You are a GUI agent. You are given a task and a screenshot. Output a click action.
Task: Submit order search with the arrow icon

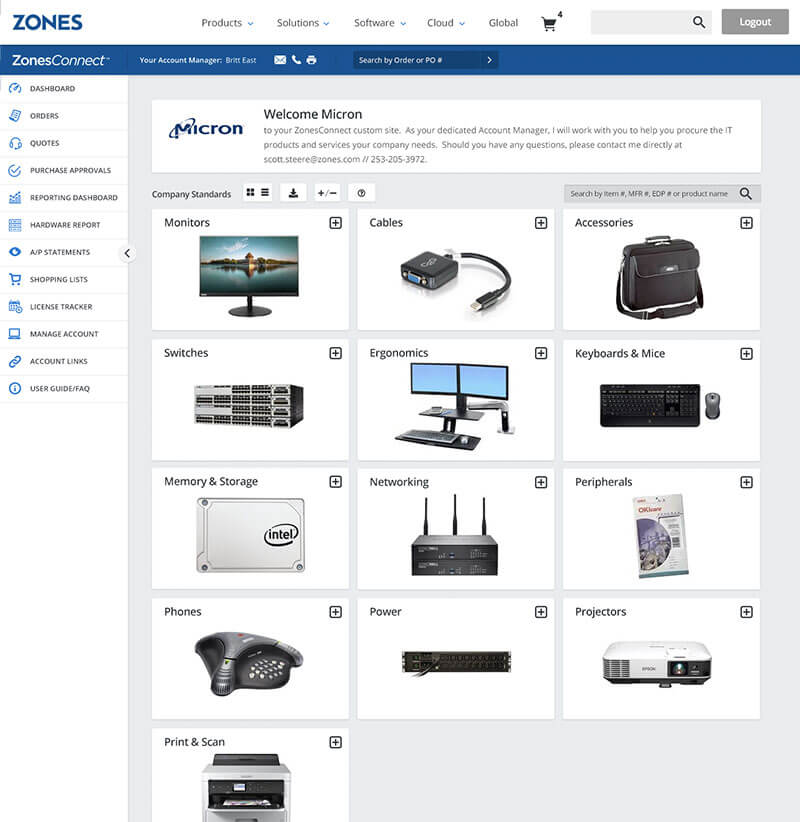[x=489, y=60]
